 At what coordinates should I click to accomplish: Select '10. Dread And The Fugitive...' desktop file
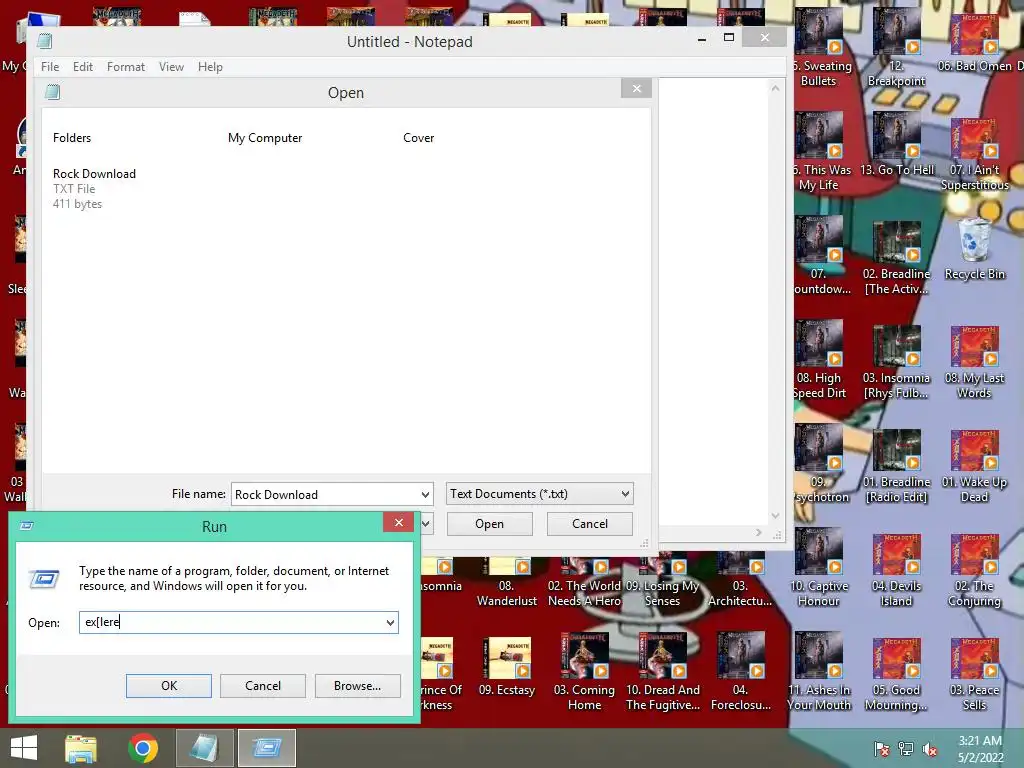[x=663, y=673]
